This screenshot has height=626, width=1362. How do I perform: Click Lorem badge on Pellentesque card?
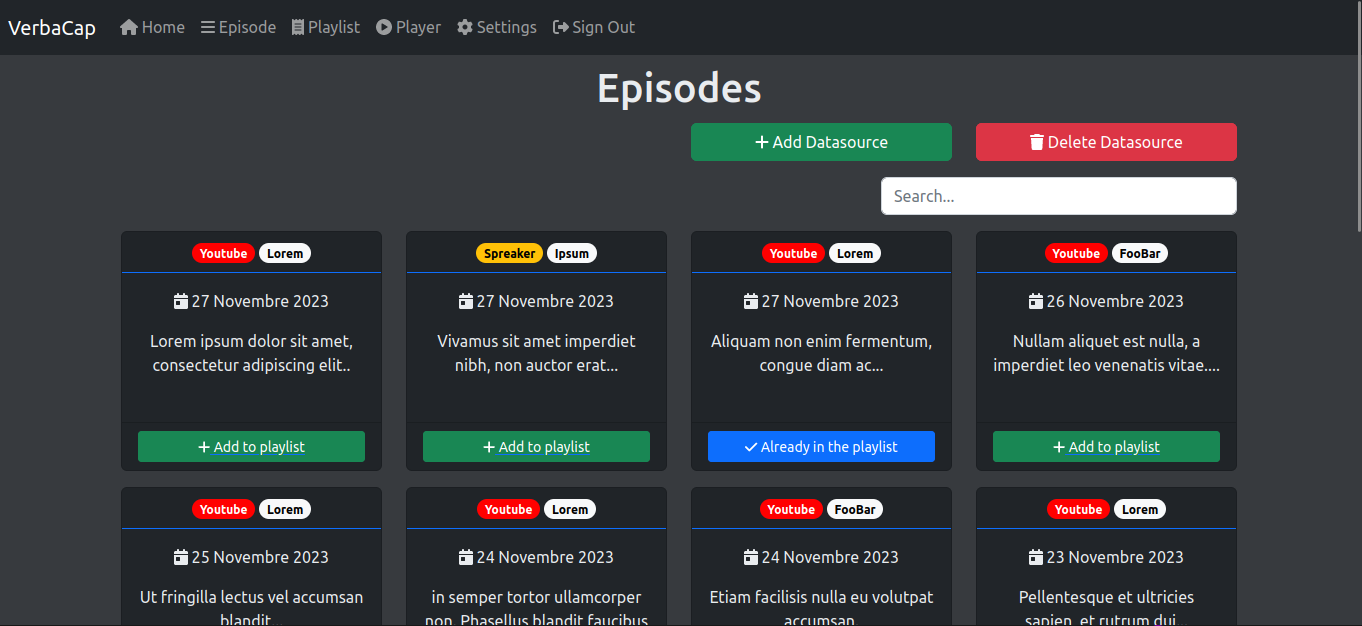[1140, 509]
